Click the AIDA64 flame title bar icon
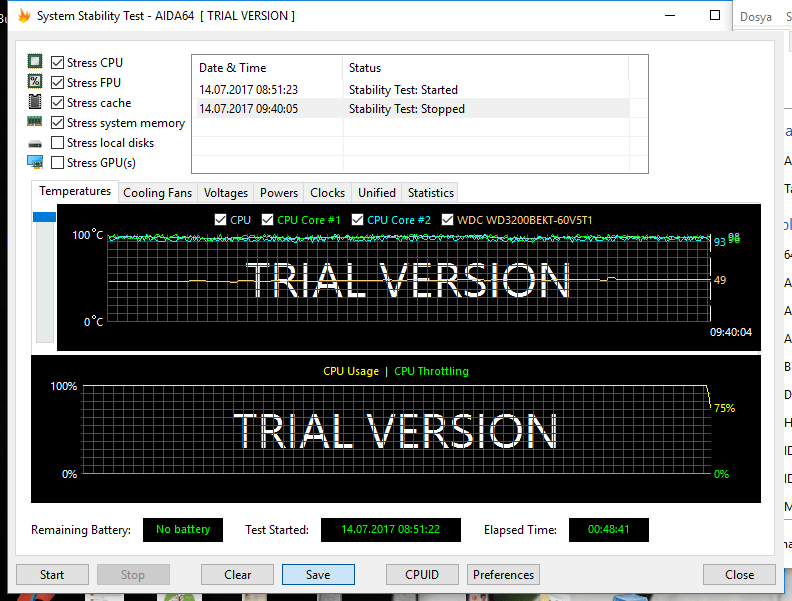 pos(24,16)
